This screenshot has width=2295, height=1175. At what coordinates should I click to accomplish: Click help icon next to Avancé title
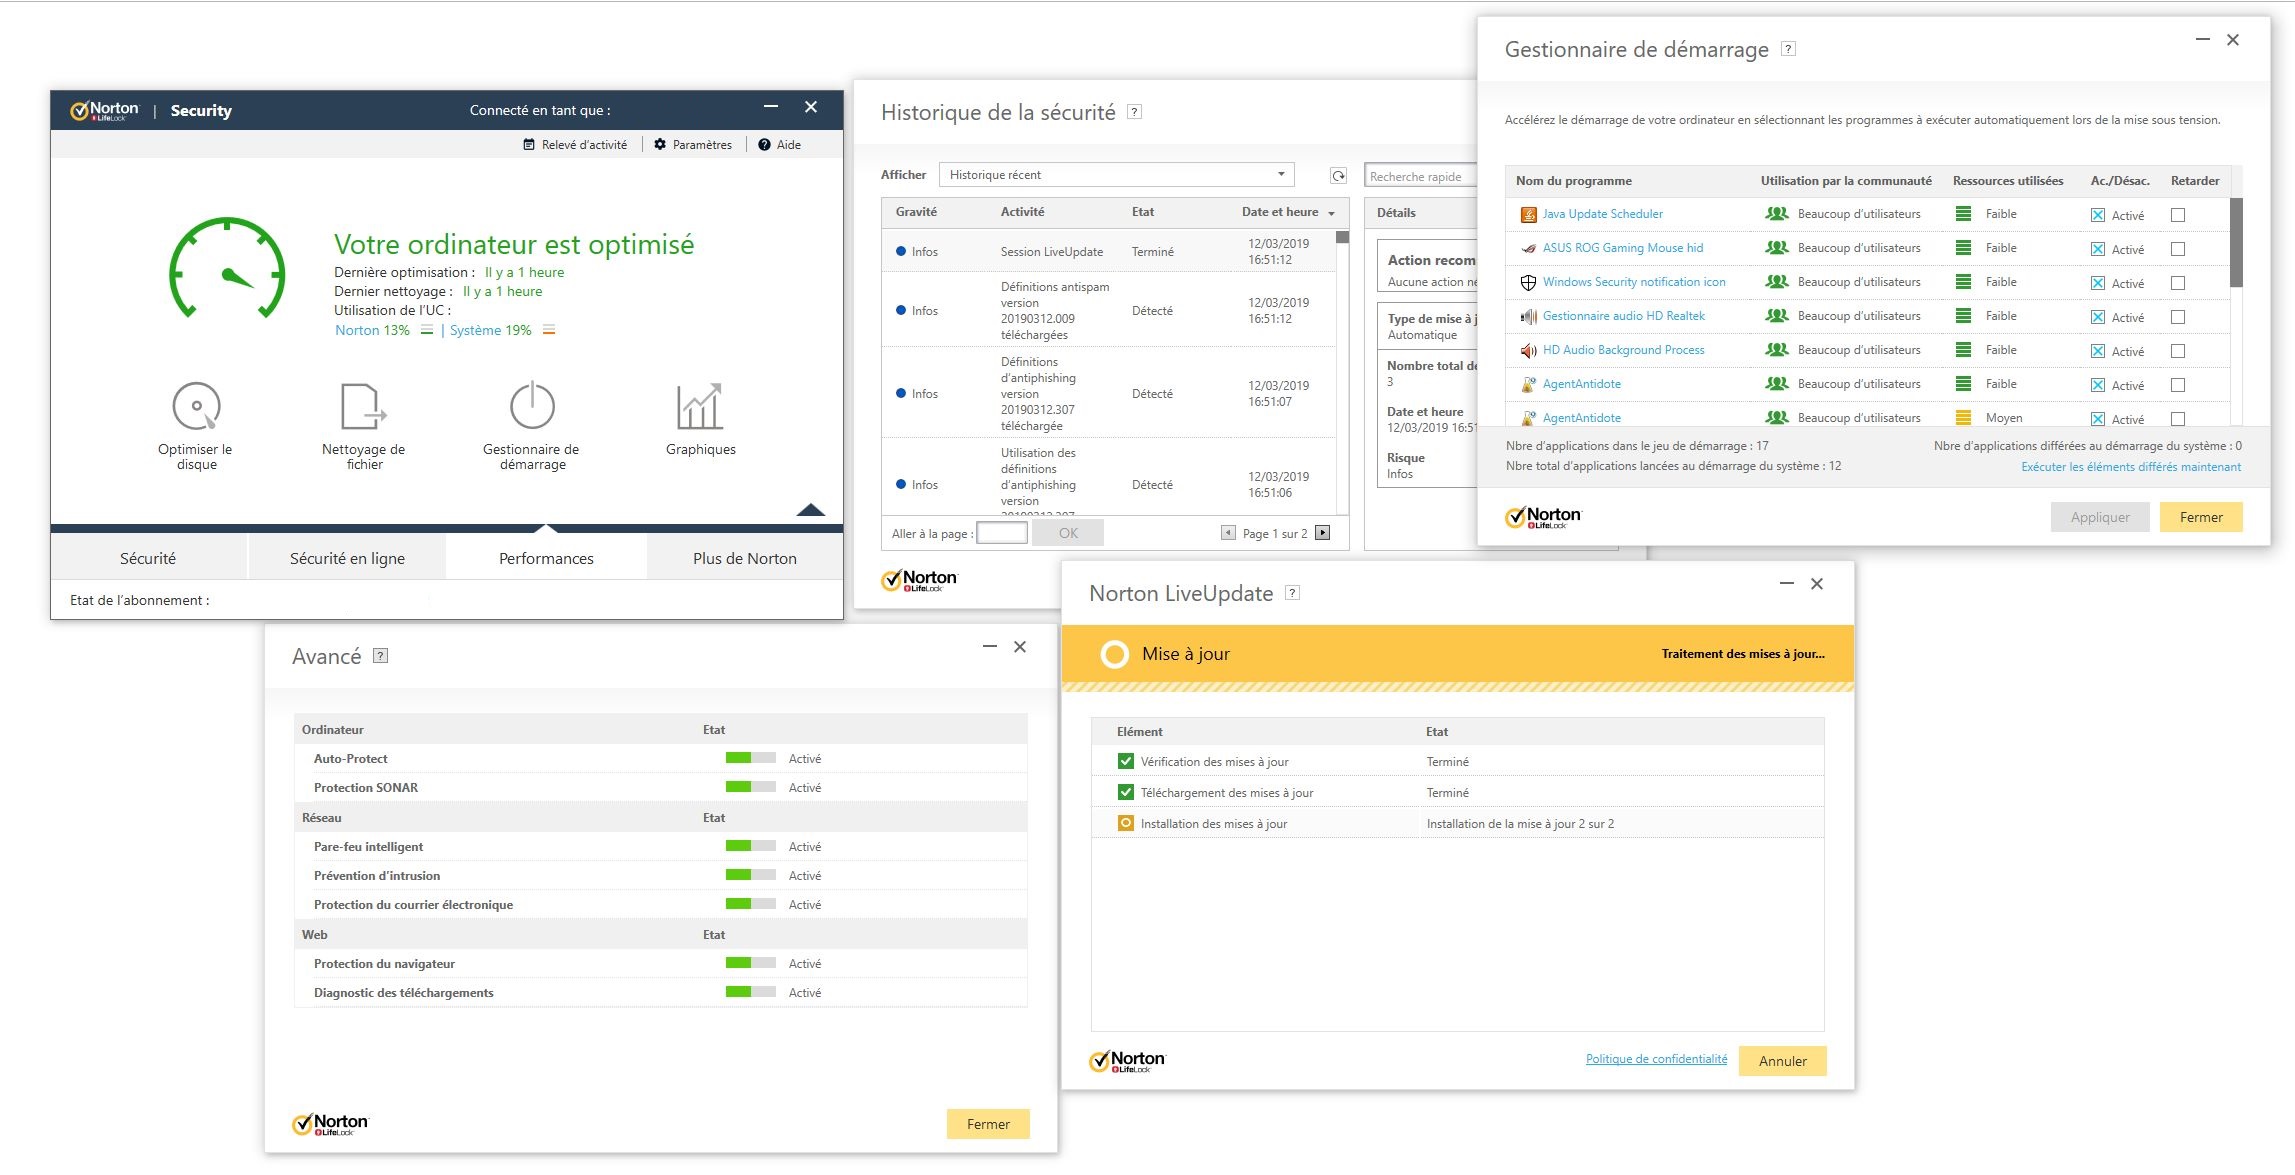point(380,656)
